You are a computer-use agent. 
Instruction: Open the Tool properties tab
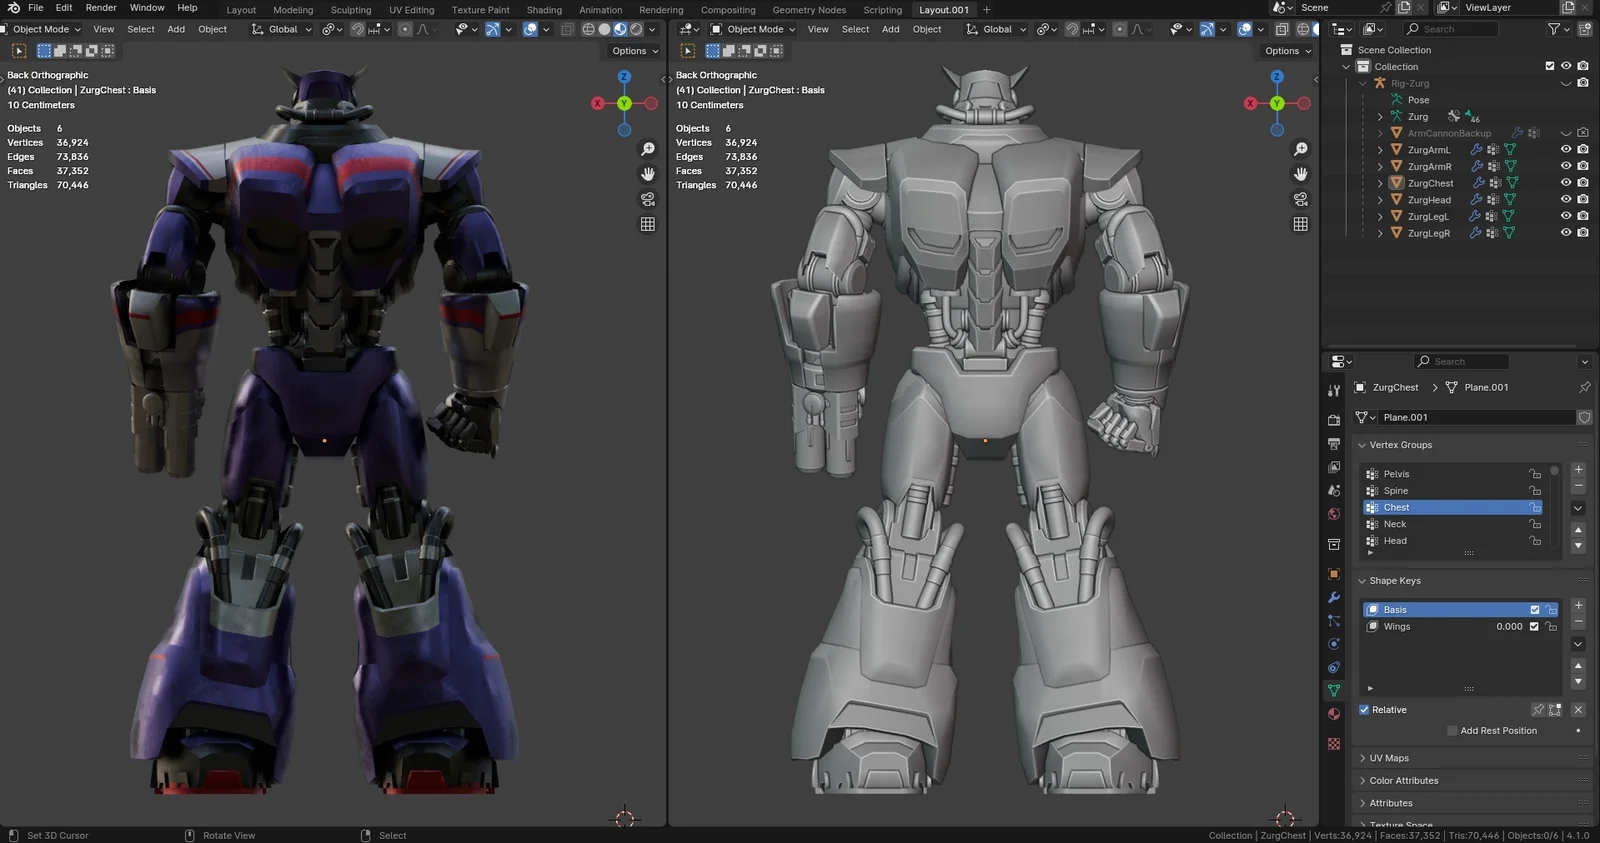[x=1334, y=390]
